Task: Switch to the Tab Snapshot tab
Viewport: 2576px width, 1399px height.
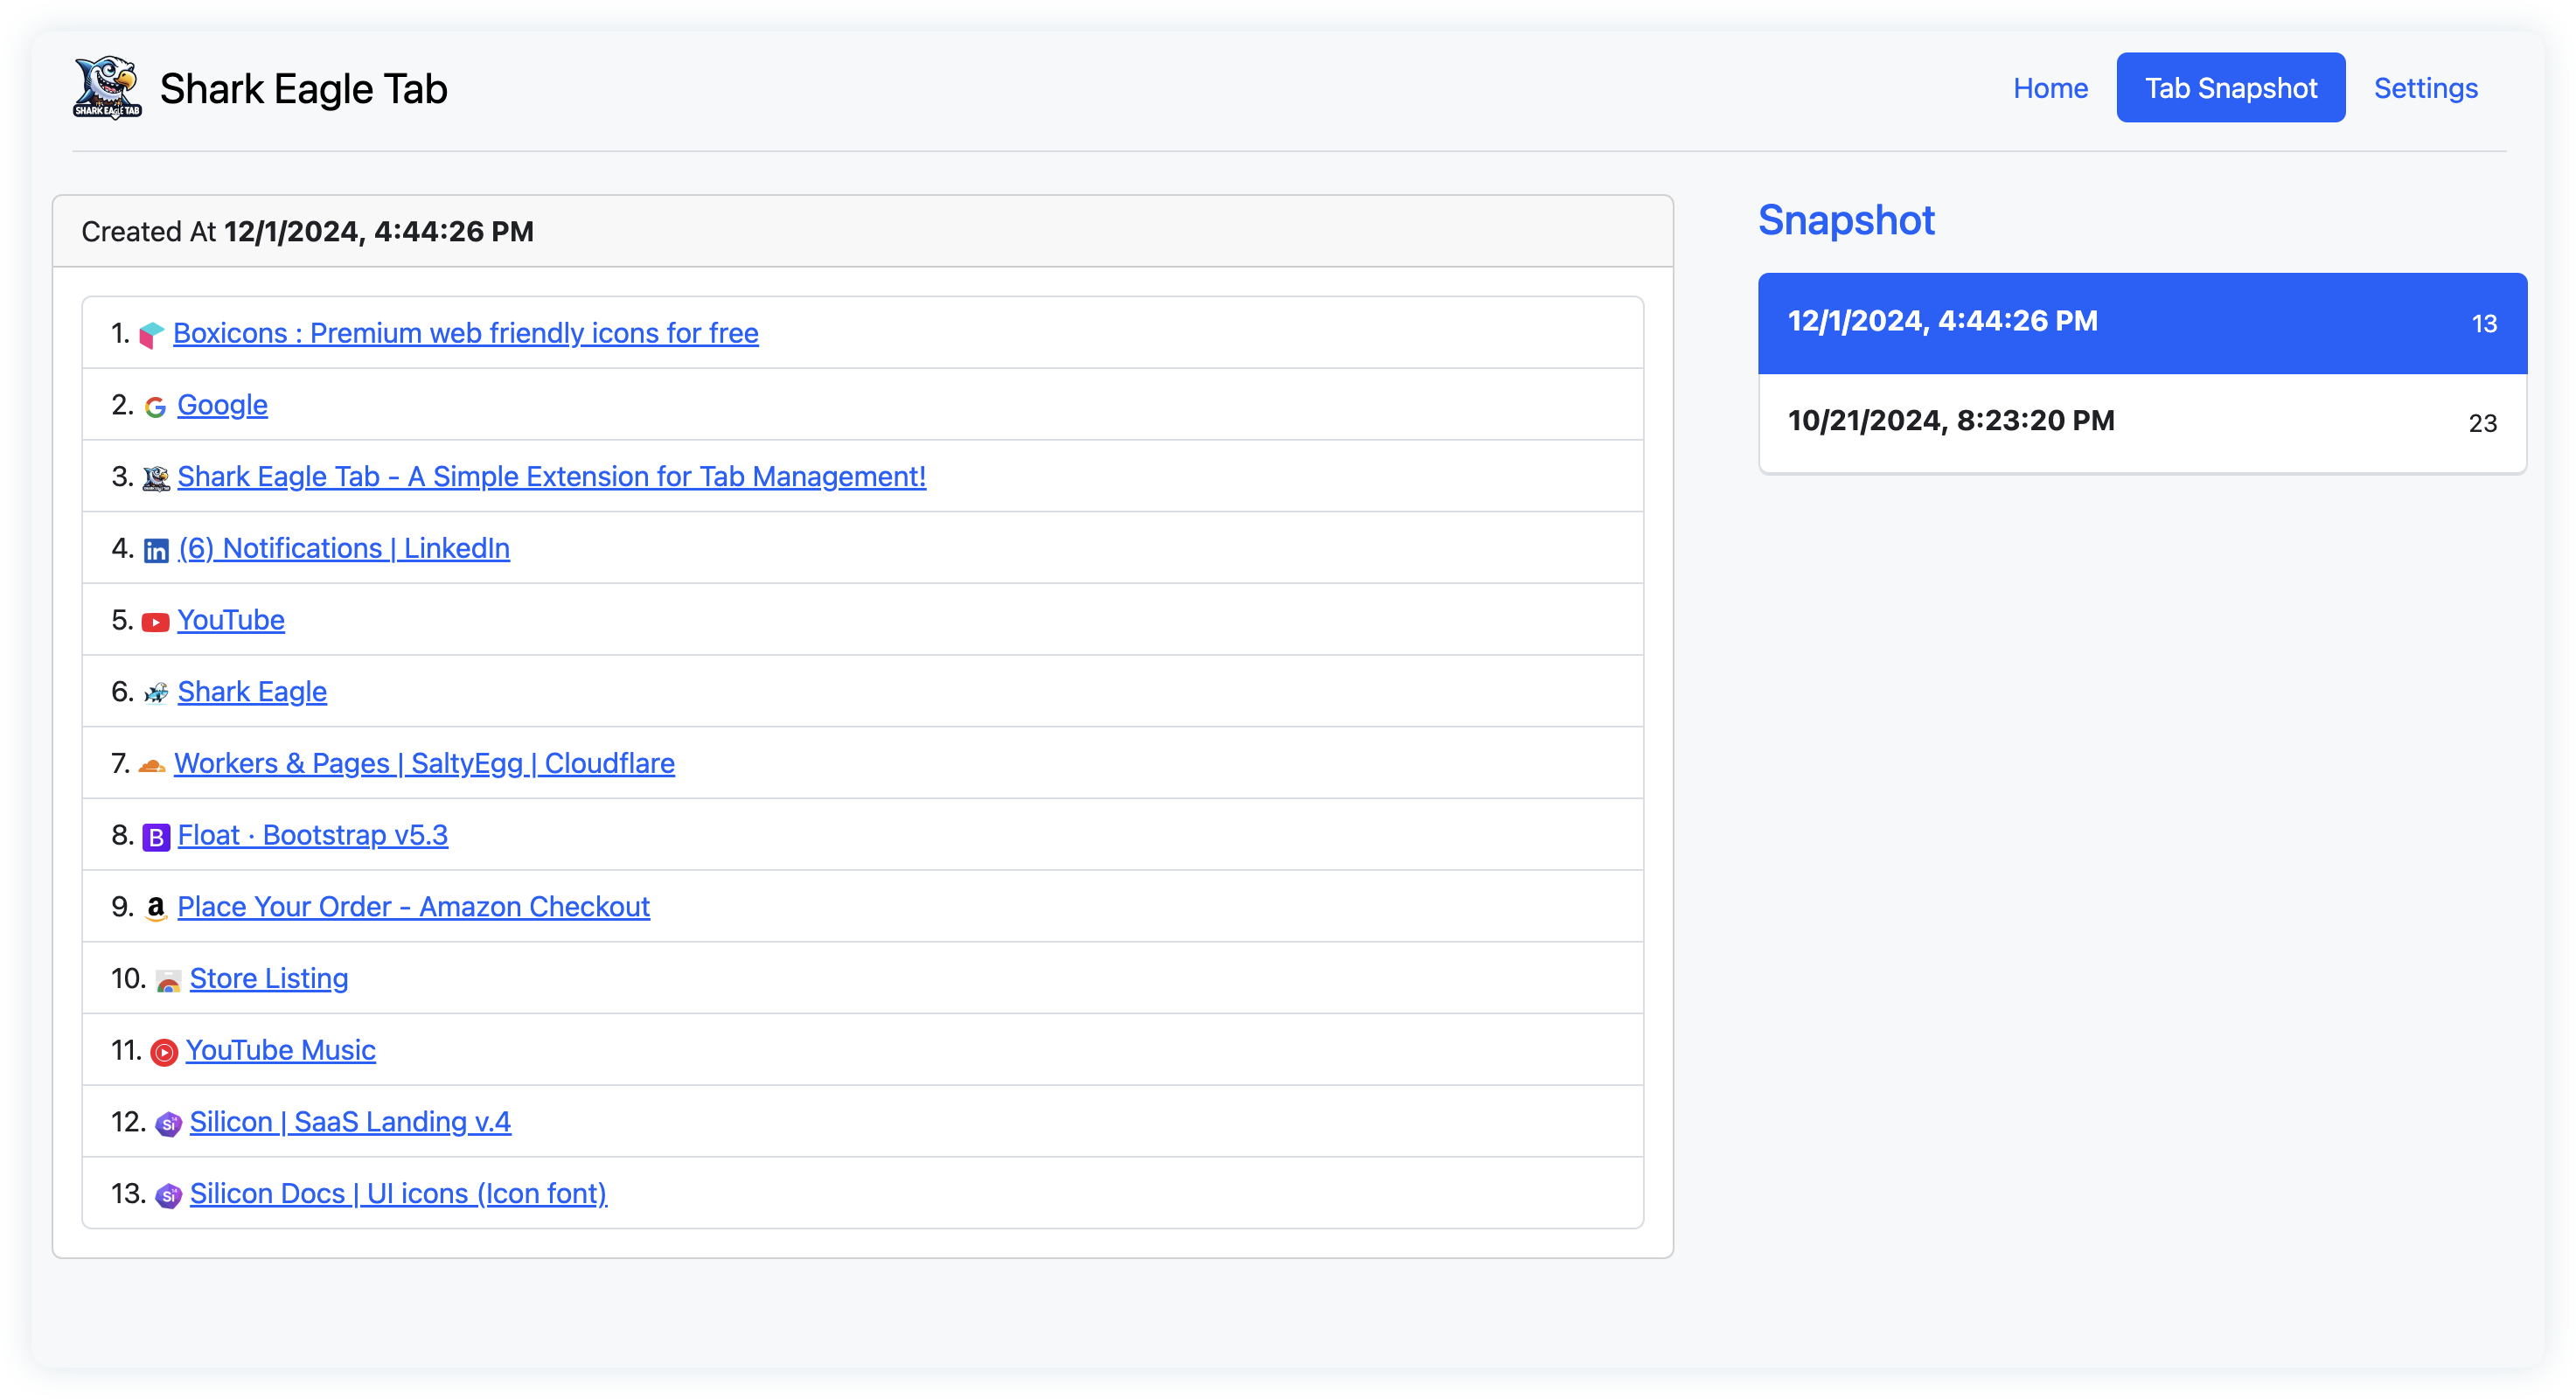Action: click(x=2230, y=88)
